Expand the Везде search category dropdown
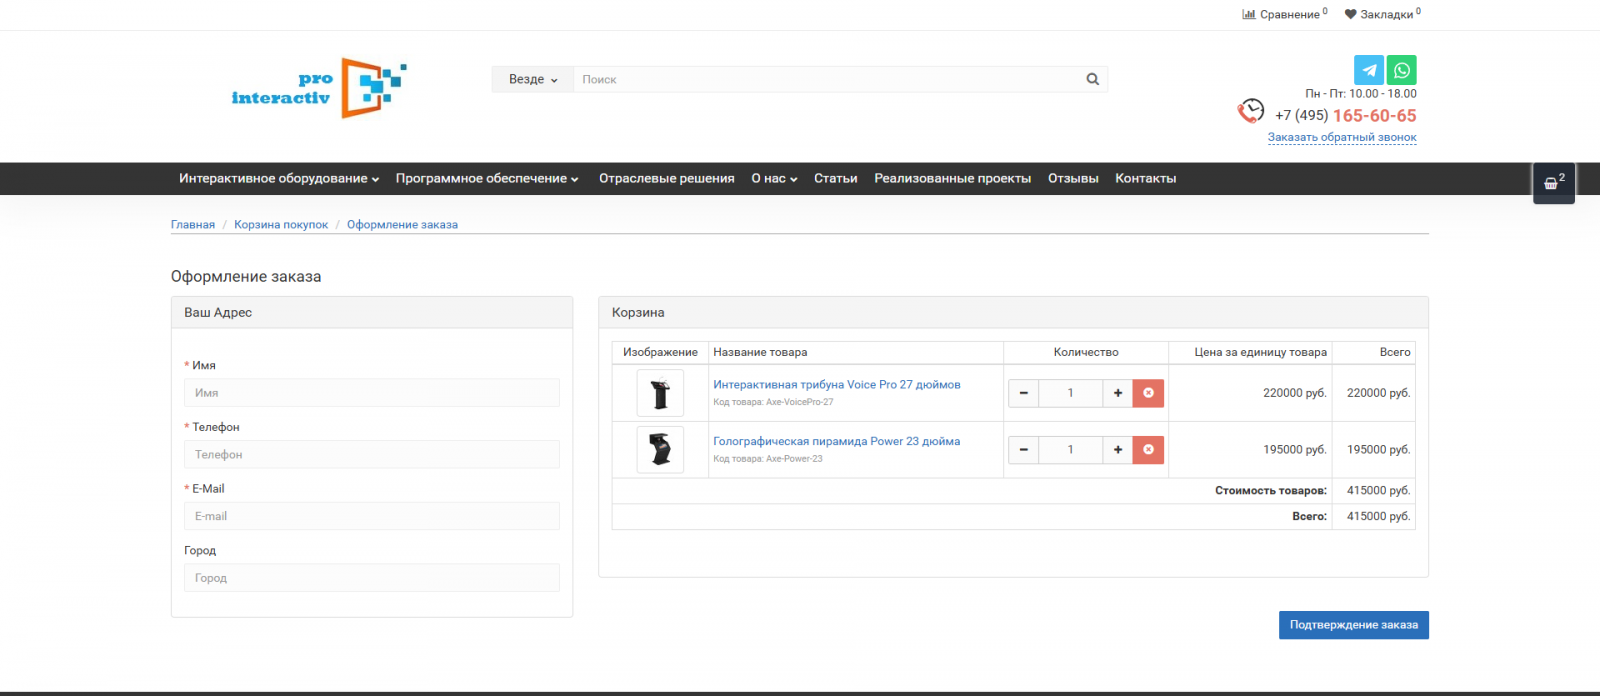The height and width of the screenshot is (696, 1600). click(532, 79)
